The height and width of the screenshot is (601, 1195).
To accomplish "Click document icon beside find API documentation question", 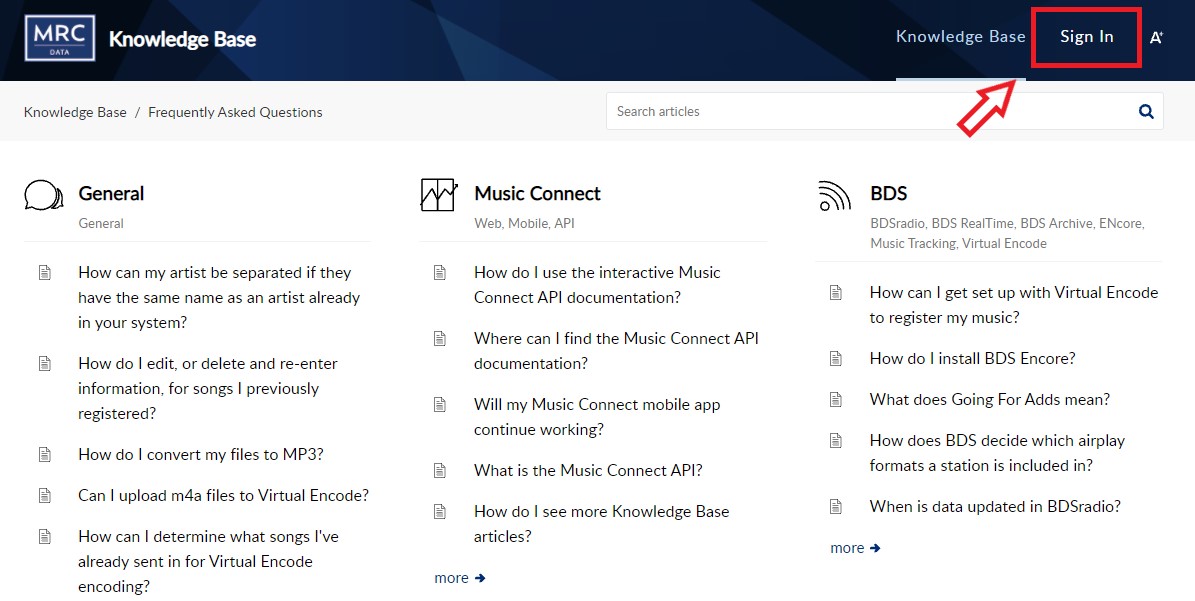I will pos(440,338).
